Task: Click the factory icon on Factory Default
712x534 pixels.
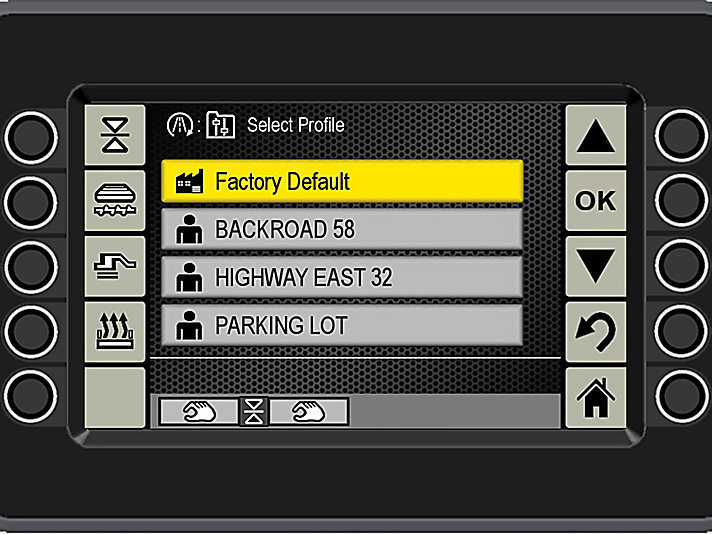Action: pos(189,182)
